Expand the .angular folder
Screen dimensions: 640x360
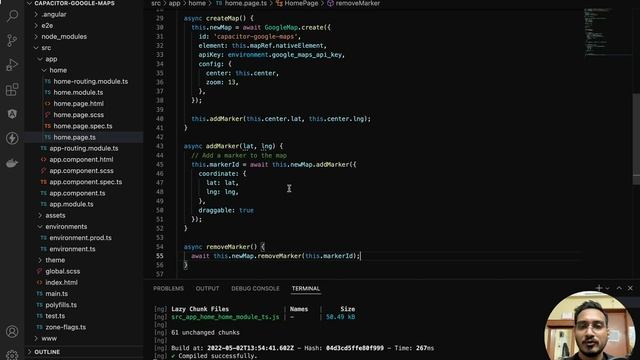pos(53,14)
